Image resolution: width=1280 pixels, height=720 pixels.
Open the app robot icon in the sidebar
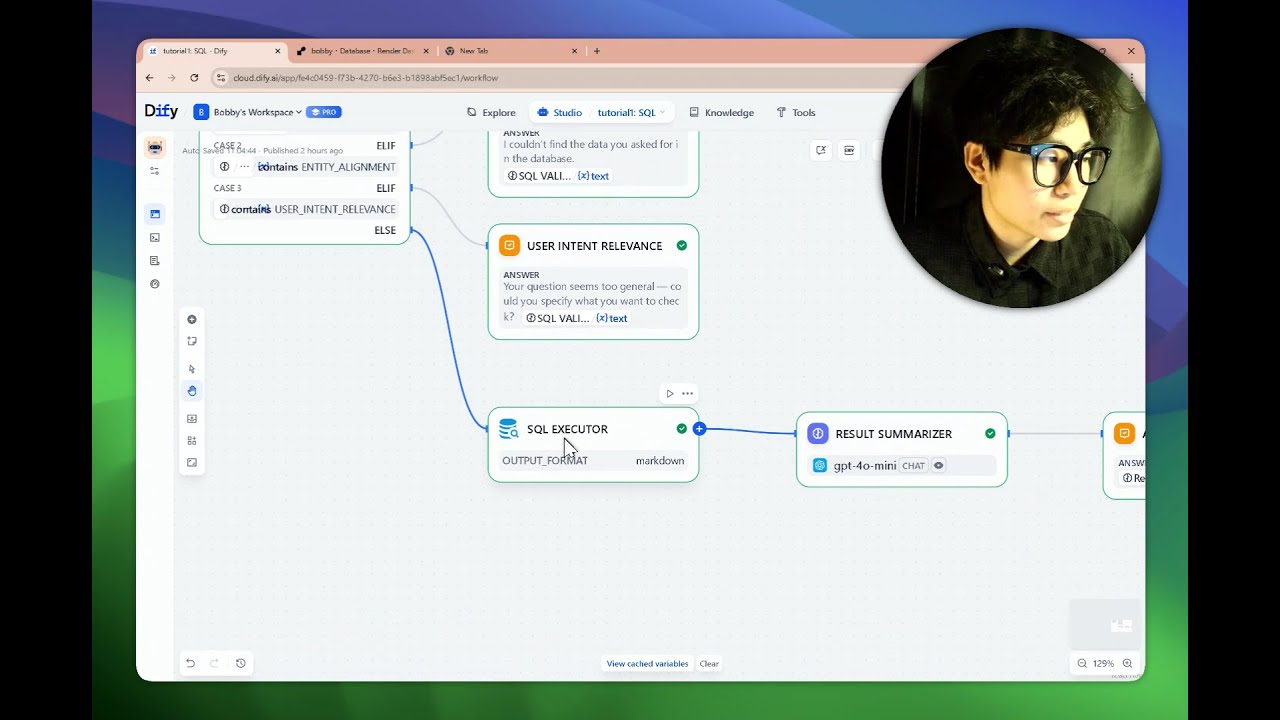click(x=155, y=148)
